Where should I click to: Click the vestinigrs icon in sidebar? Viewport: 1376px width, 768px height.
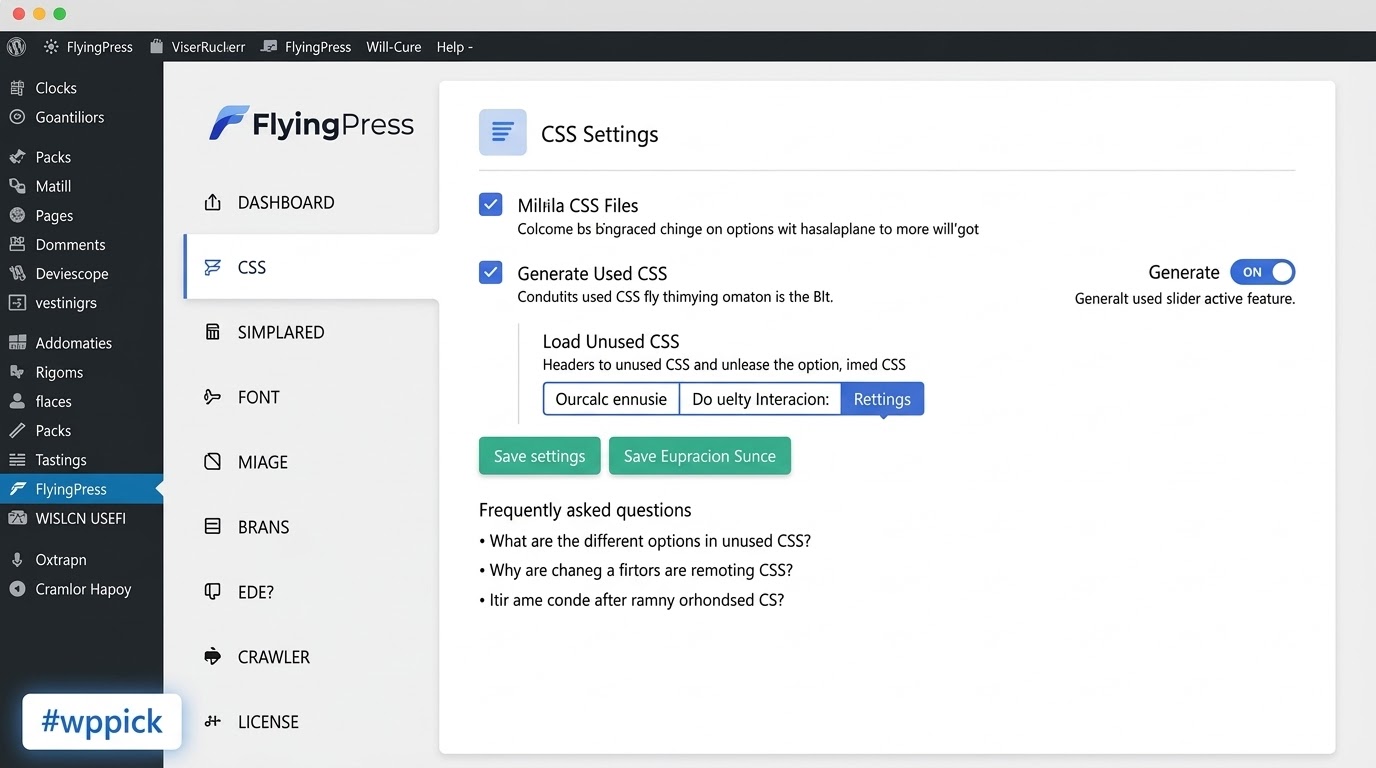tap(17, 302)
